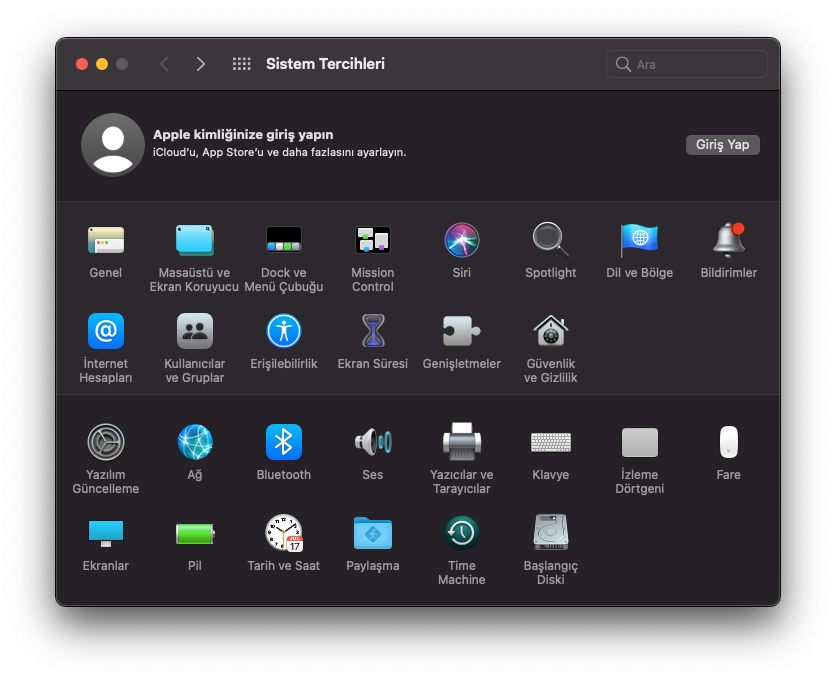
Task: Open the Bildirimler bell icon
Action: click(728, 240)
